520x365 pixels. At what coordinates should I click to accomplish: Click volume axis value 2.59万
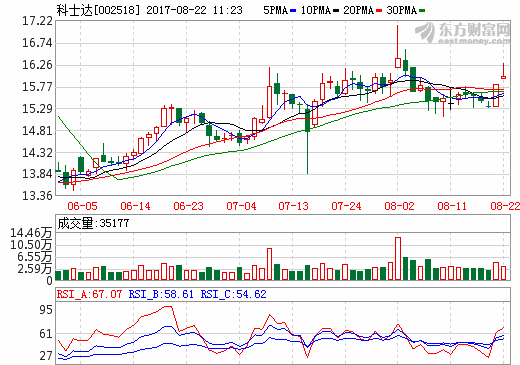pyautogui.click(x=35, y=269)
